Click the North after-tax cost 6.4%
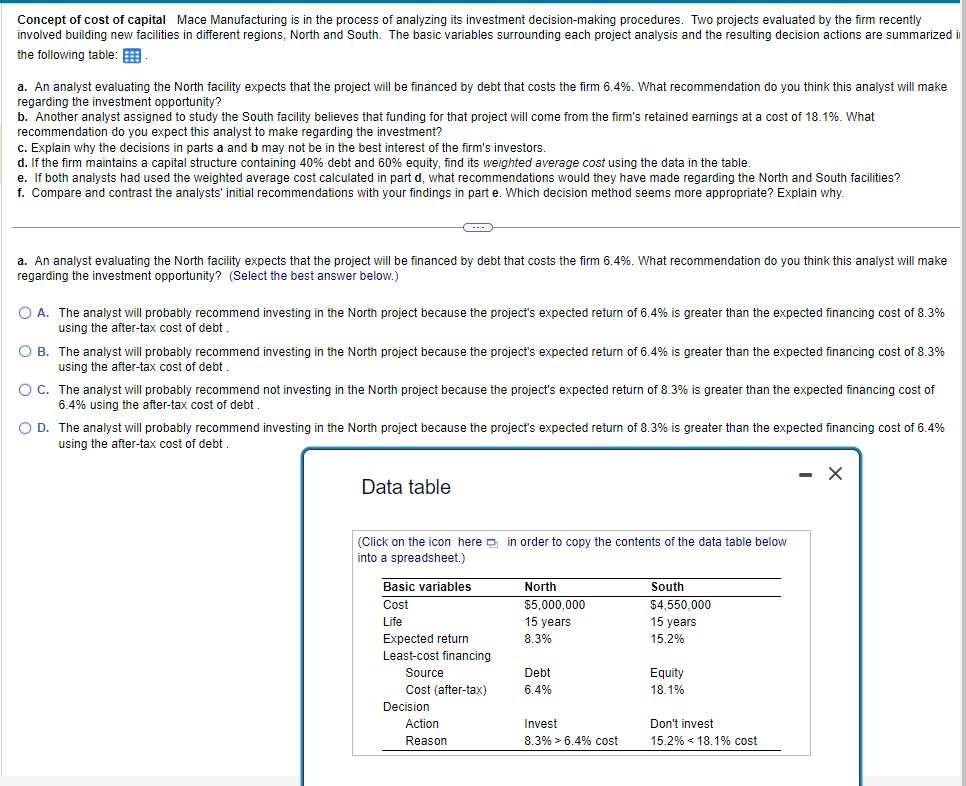Image resolution: width=966 pixels, height=786 pixels. point(538,690)
